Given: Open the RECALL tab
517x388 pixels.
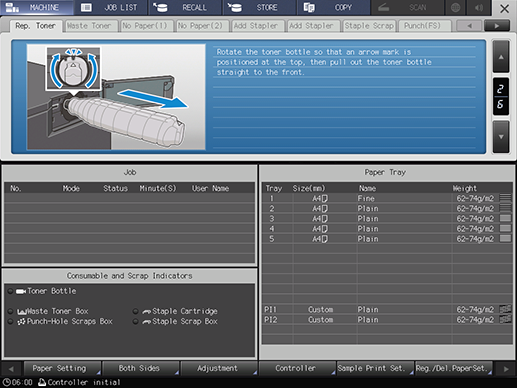Looking at the screenshot, I should (185, 7).
